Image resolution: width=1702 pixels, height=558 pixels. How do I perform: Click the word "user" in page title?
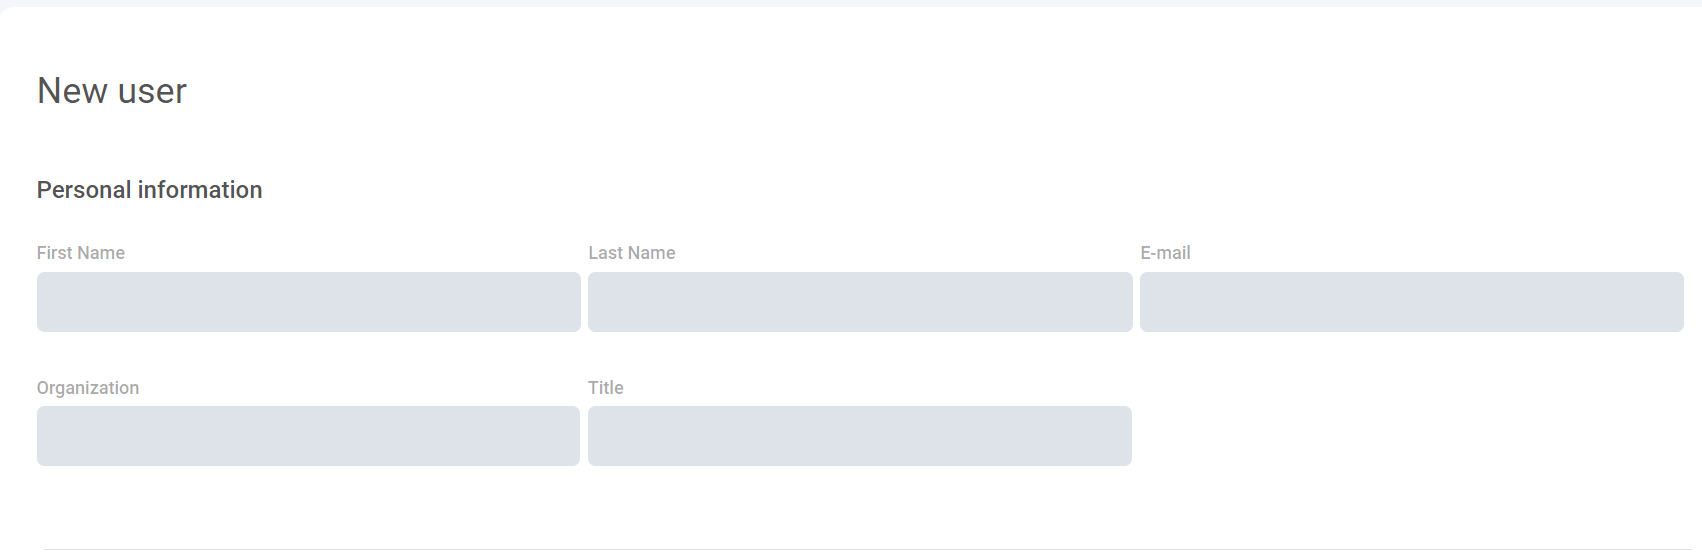[x=152, y=91]
